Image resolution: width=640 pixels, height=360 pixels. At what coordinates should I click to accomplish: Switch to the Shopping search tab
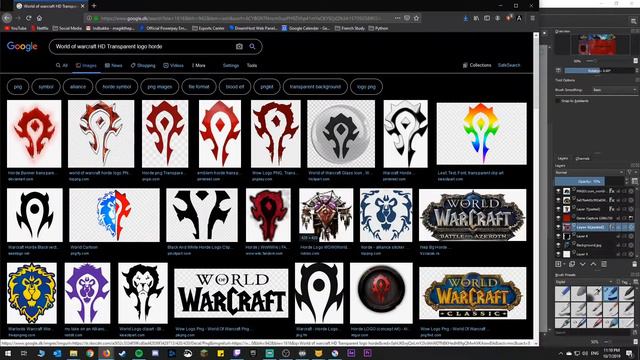pos(143,65)
